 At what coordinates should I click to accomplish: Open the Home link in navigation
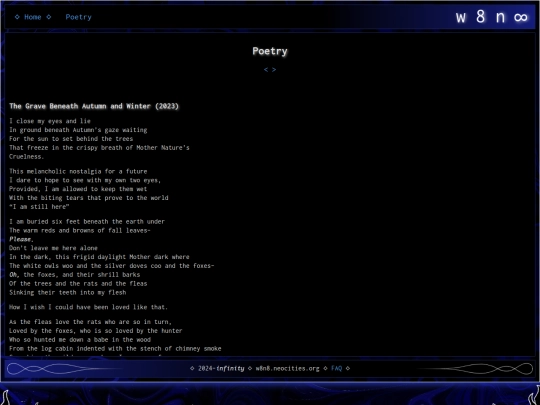(x=33, y=17)
